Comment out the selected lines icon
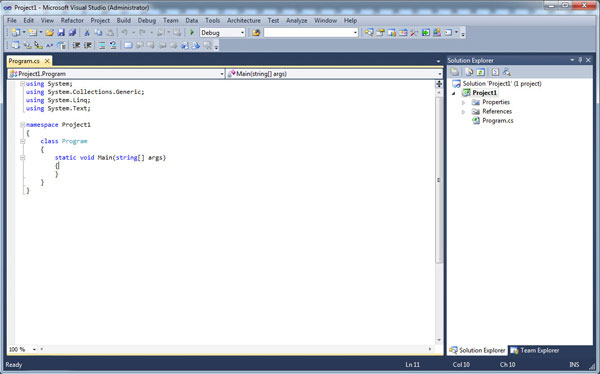Screen dimensions: 600x374 click(102, 45)
